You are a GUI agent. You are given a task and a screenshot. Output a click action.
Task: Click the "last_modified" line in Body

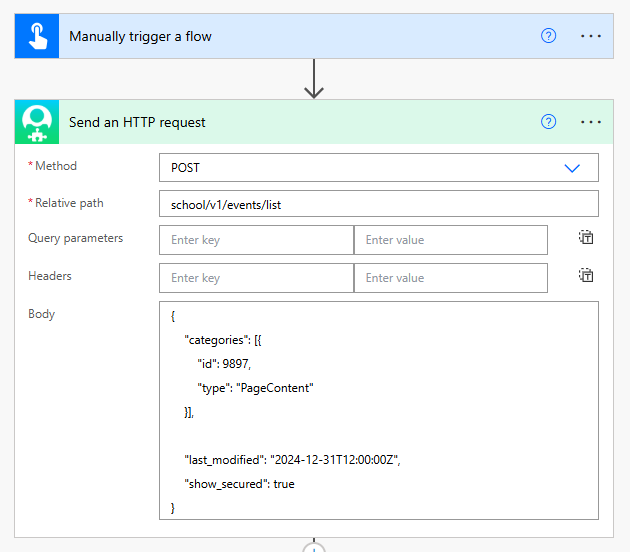pyautogui.click(x=292, y=460)
